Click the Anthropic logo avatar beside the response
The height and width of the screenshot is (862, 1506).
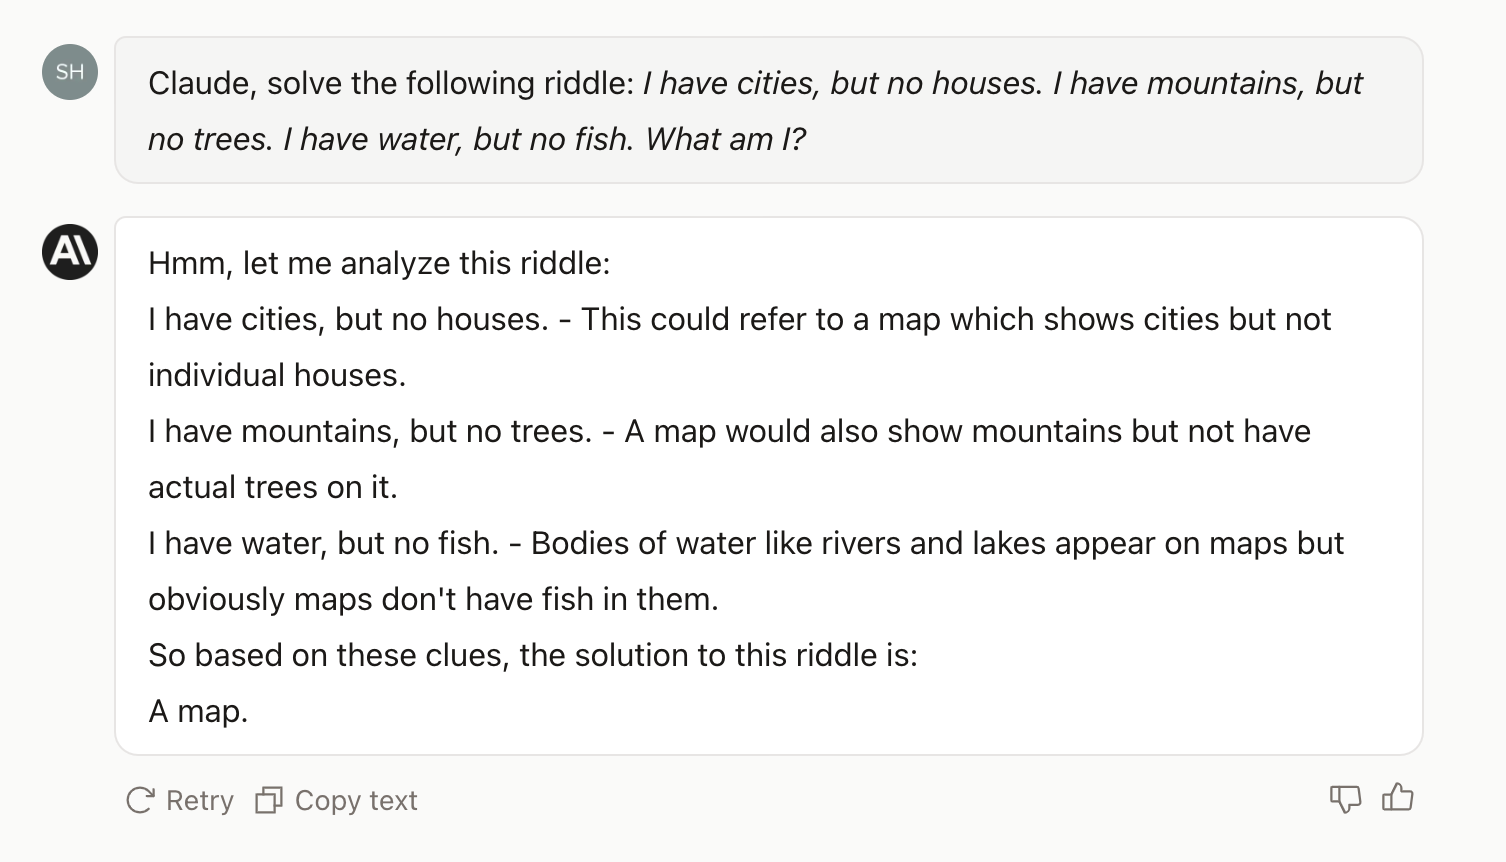tap(70, 251)
